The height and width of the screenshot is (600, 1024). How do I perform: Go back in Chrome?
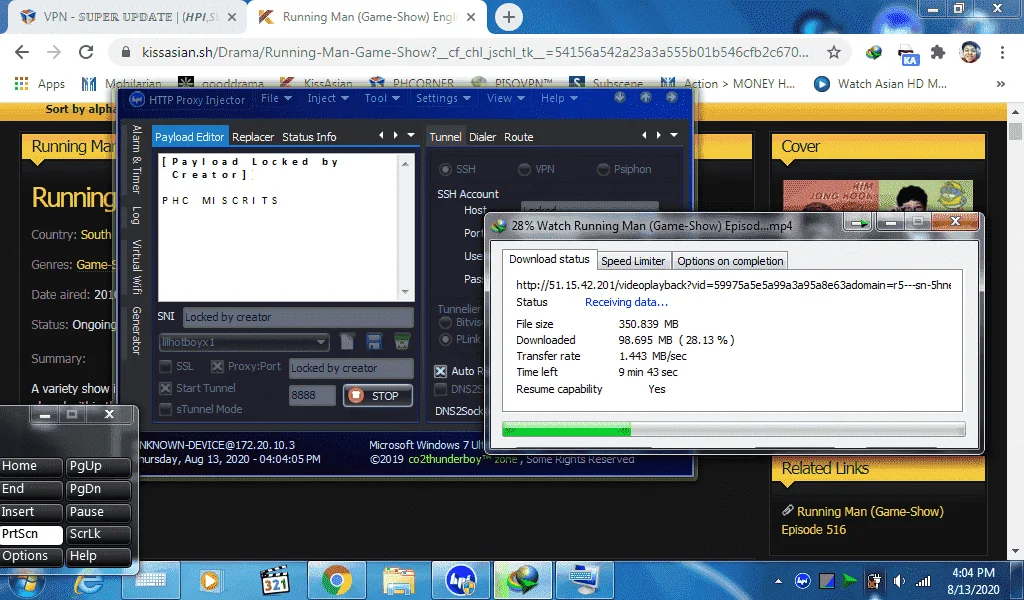click(x=22, y=52)
